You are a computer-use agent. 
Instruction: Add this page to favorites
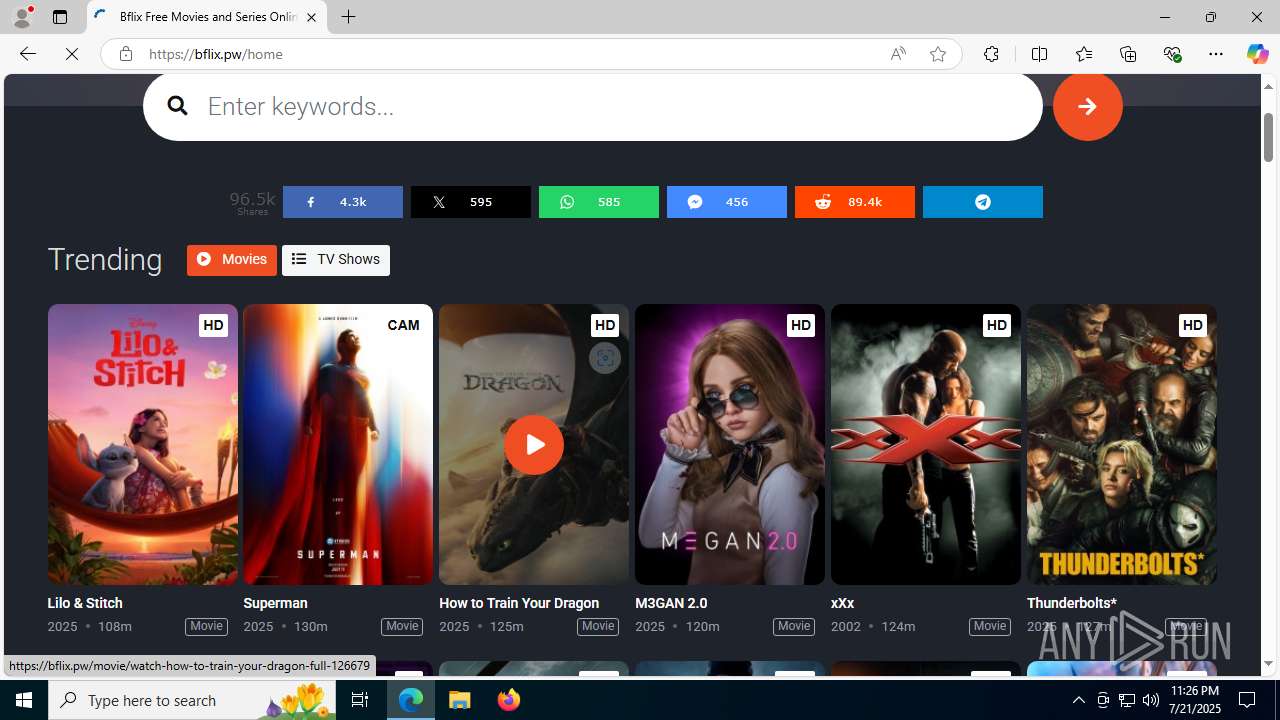click(937, 54)
